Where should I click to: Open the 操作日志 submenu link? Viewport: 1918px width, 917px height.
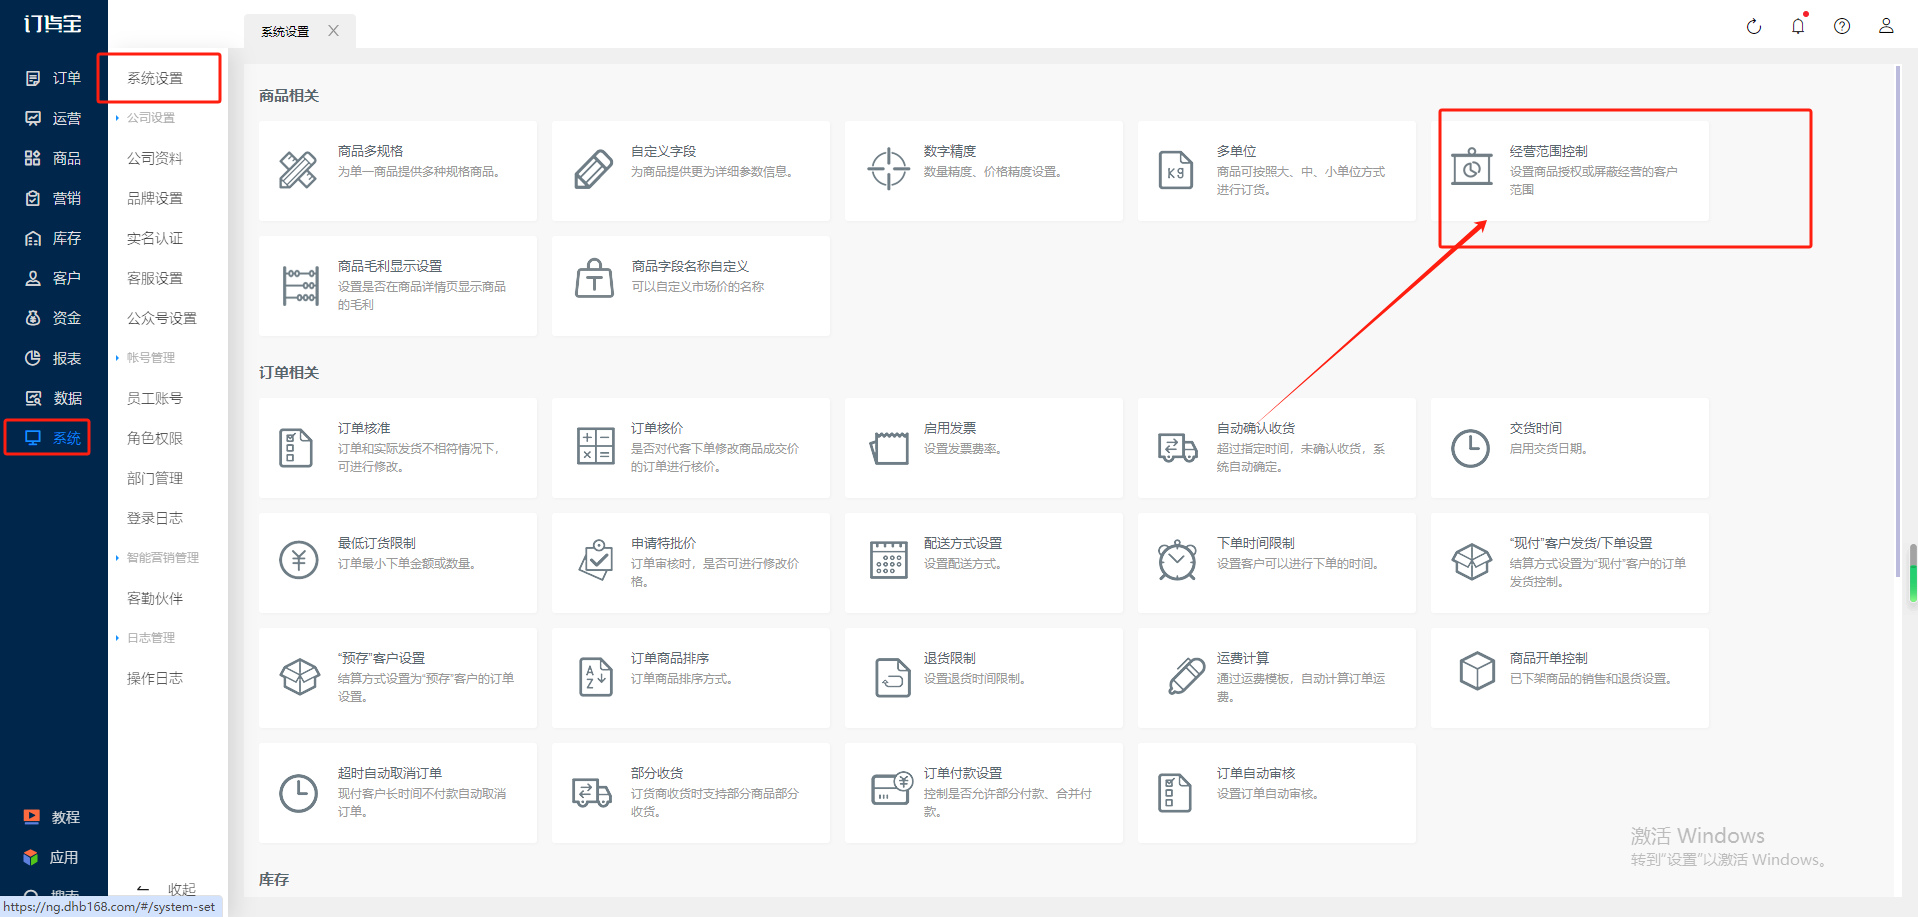[x=155, y=678]
